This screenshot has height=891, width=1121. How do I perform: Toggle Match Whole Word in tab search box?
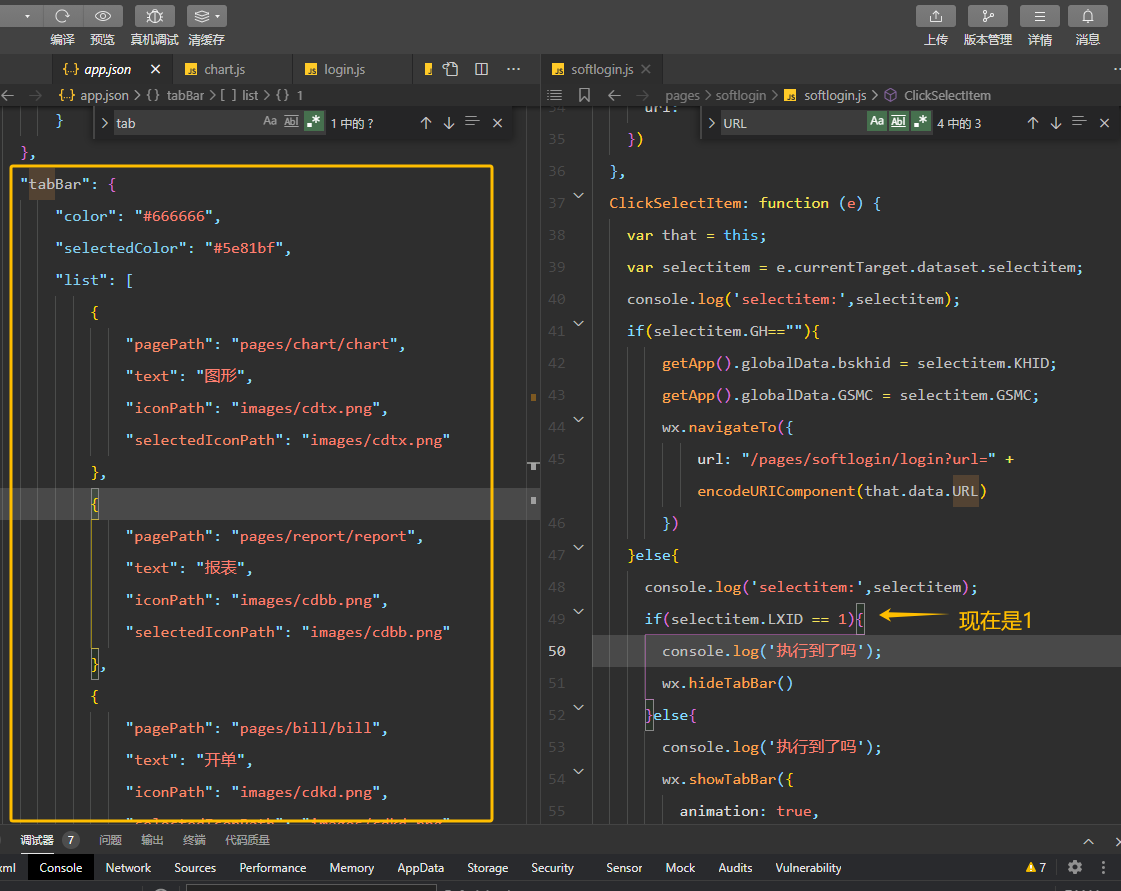click(x=291, y=122)
